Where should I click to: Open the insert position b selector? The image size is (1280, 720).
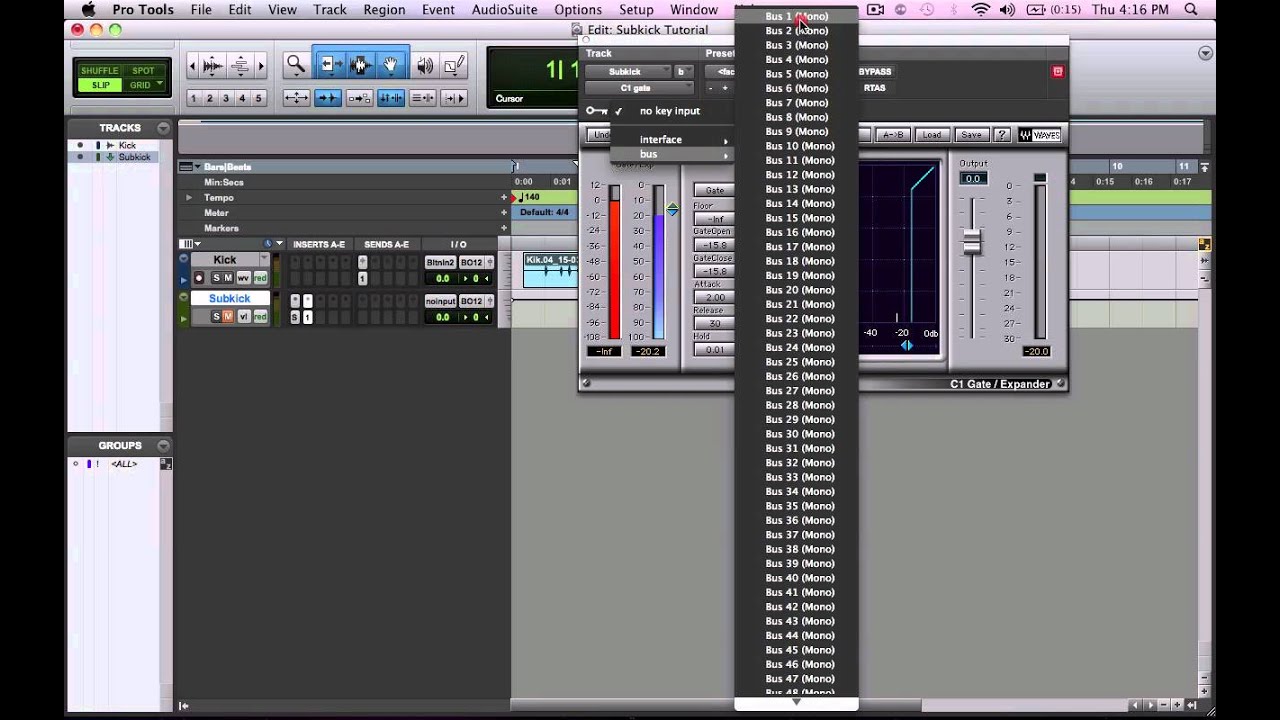click(682, 72)
